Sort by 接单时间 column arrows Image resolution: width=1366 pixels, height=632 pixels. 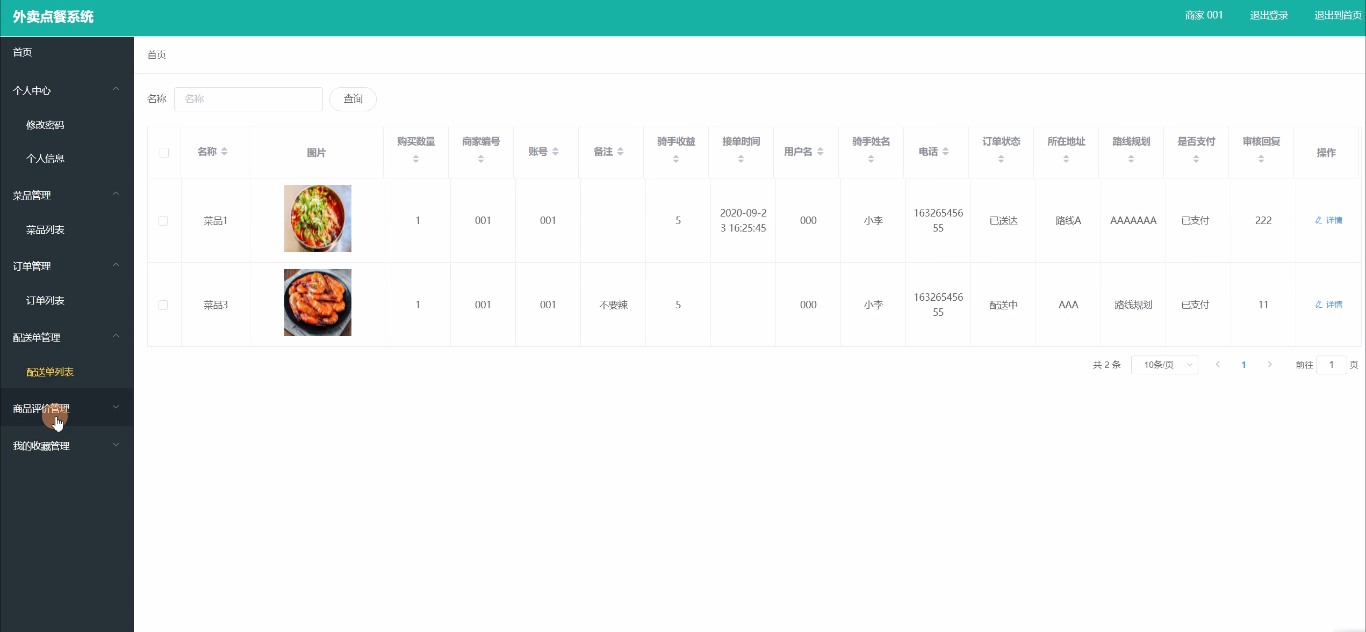pos(741,159)
